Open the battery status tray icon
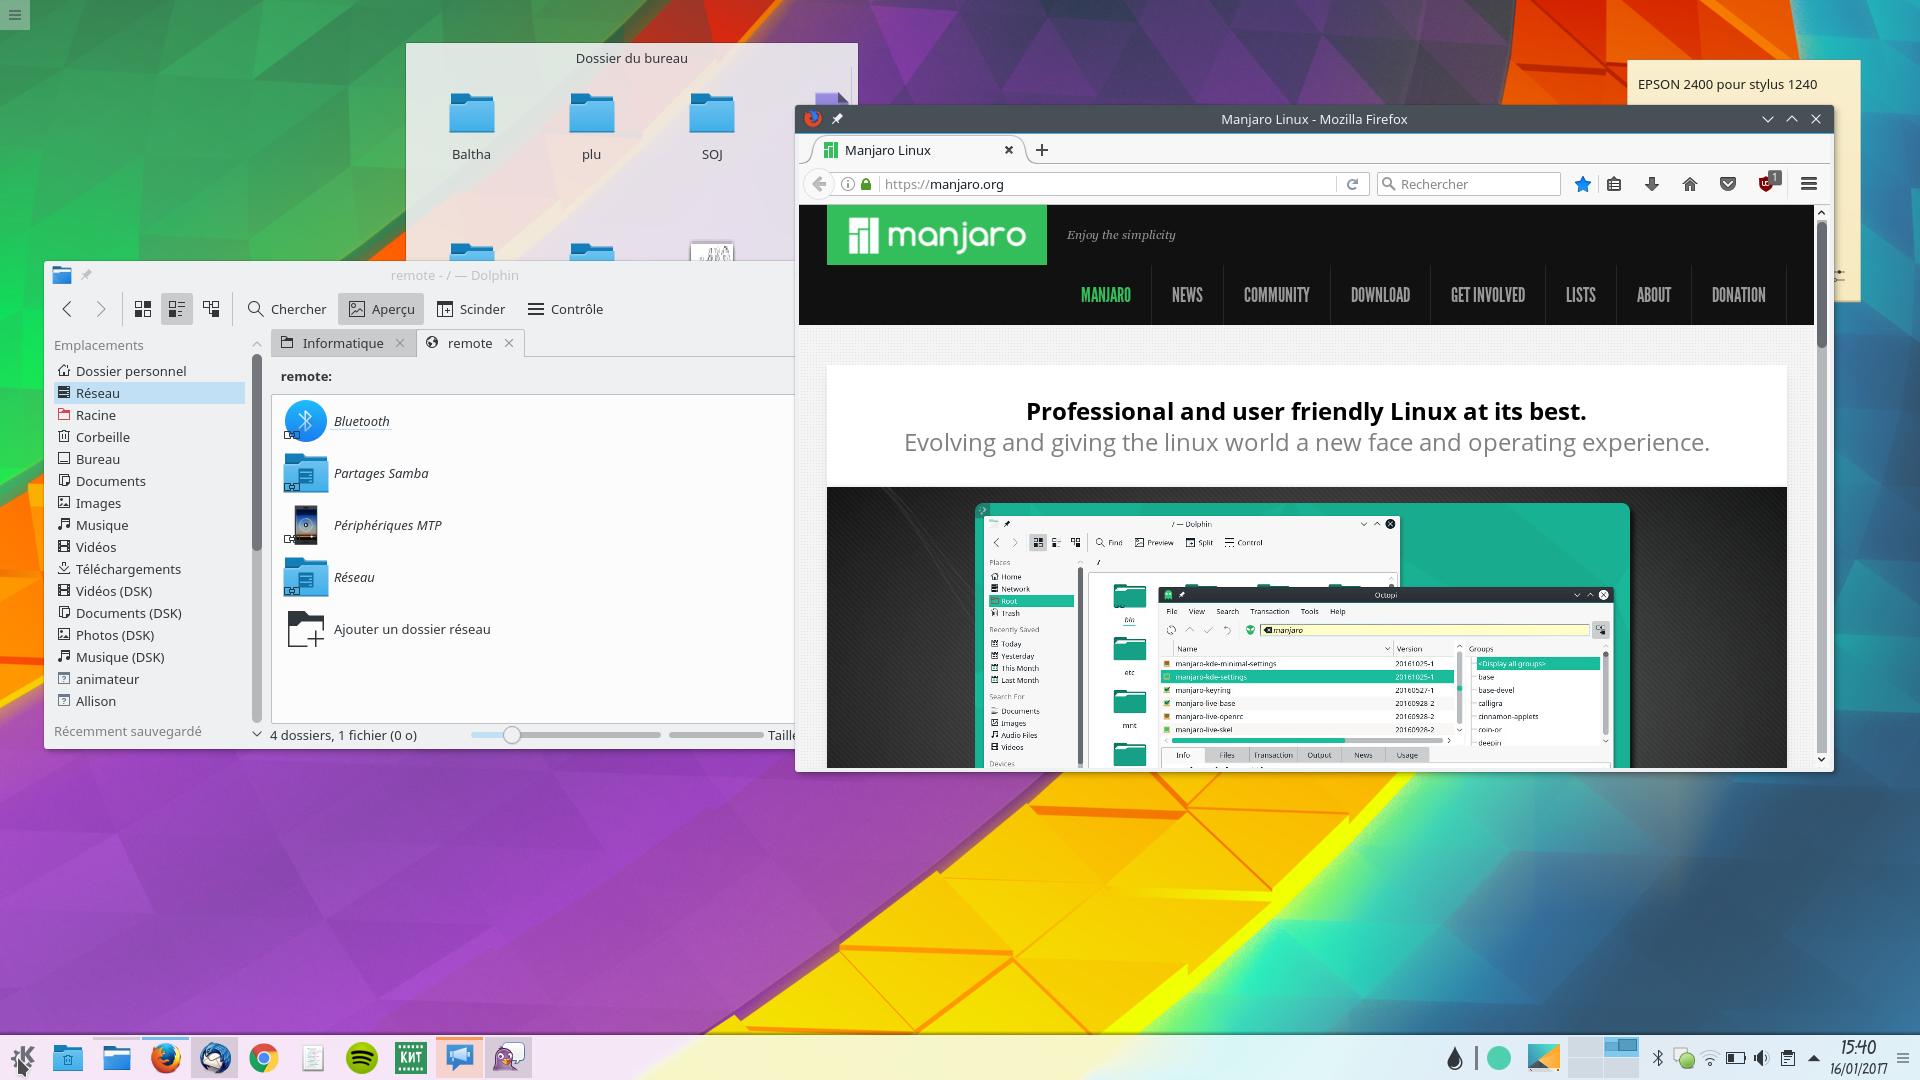The height and width of the screenshot is (1080, 1920). [1736, 1058]
